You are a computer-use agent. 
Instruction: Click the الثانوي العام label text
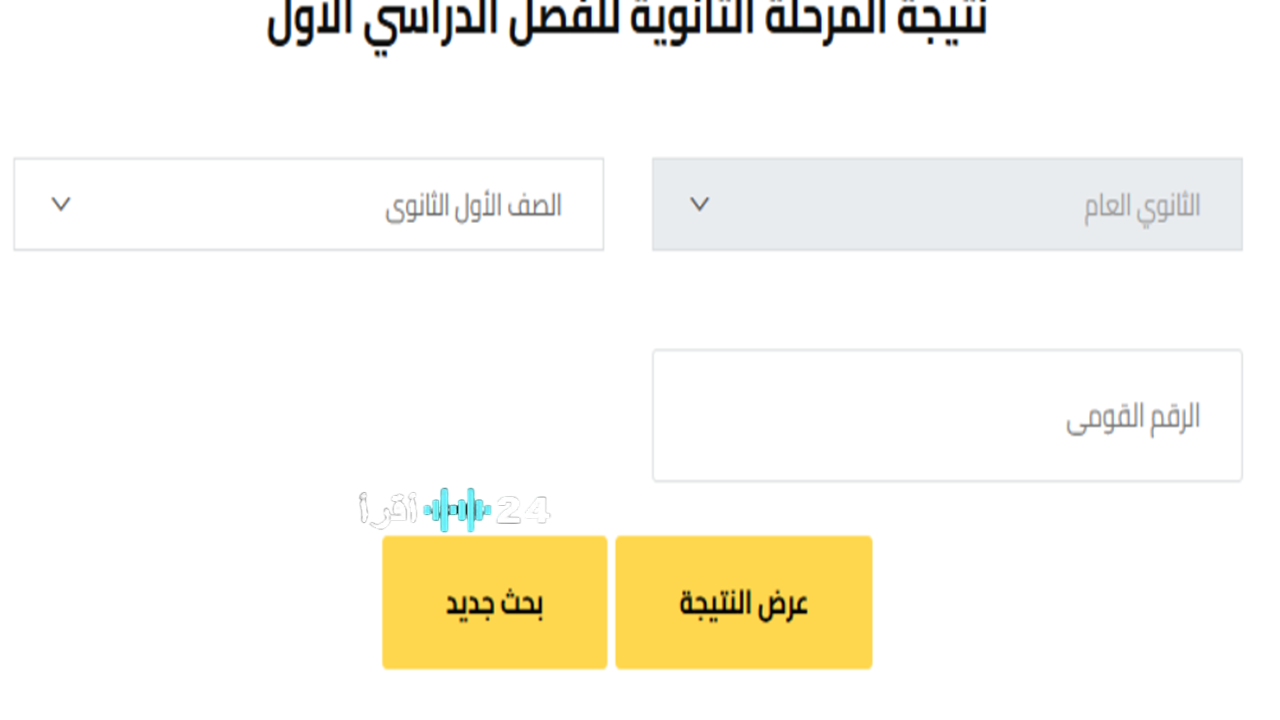pos(1140,204)
